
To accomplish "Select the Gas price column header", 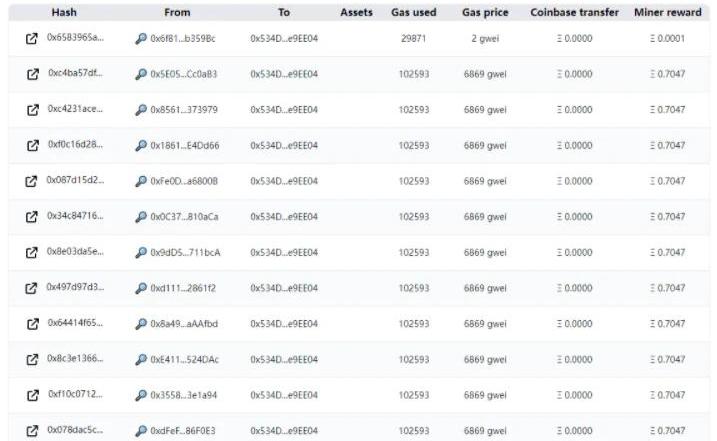I will click(x=485, y=13).
